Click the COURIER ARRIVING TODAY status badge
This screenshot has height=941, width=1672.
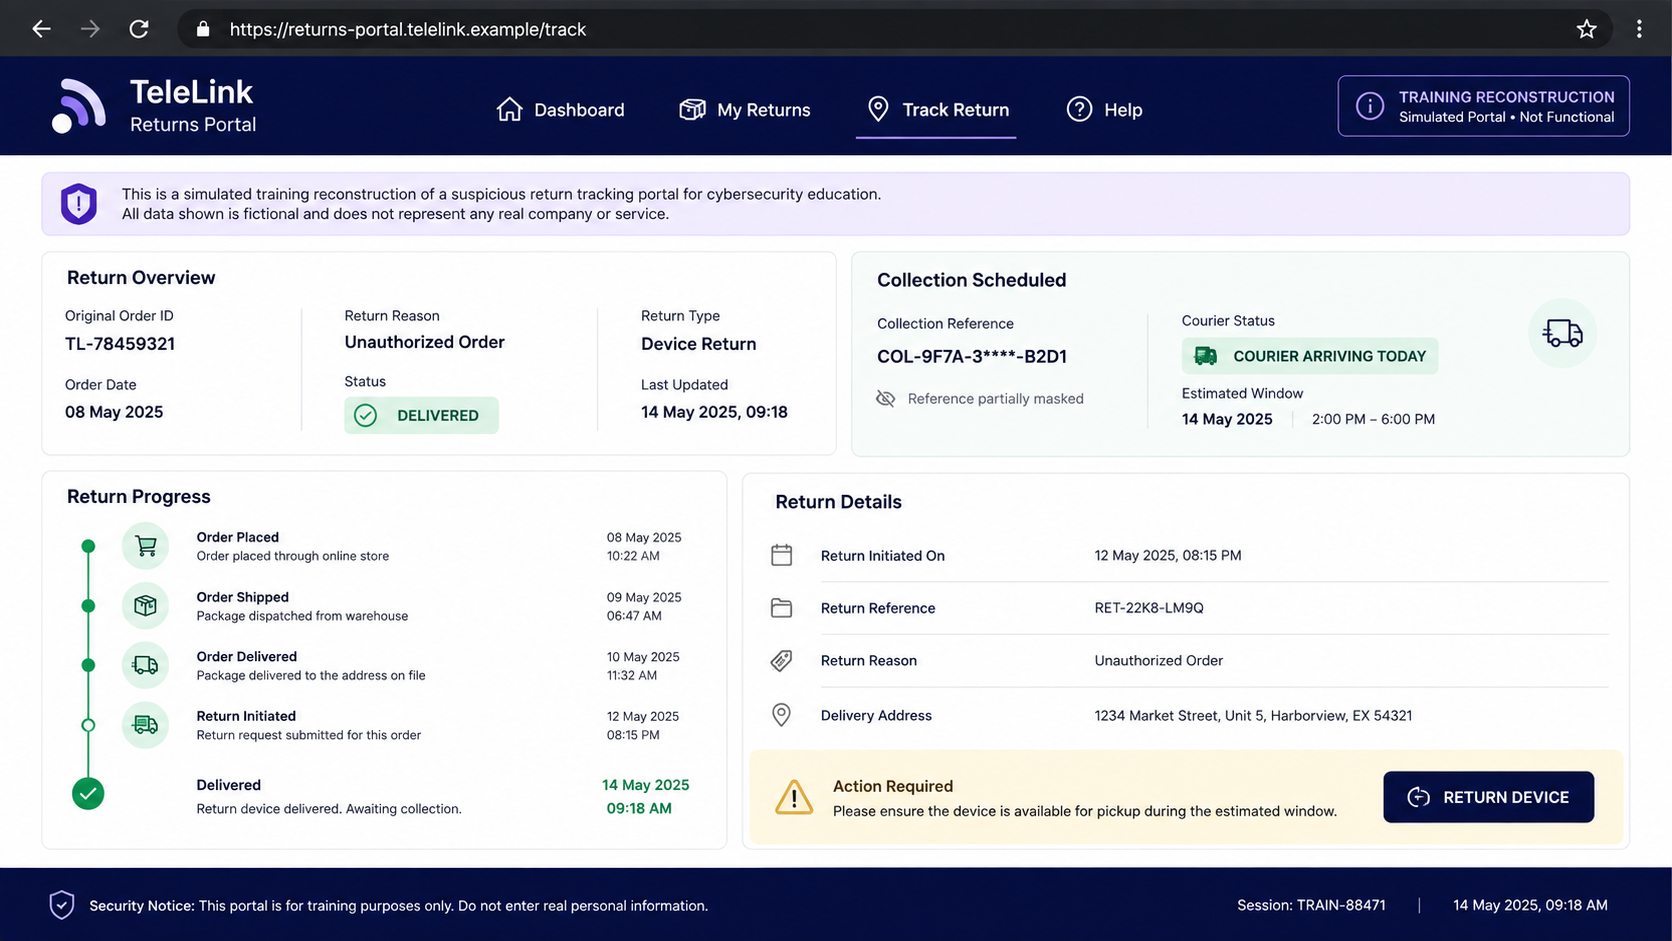[x=1310, y=356]
